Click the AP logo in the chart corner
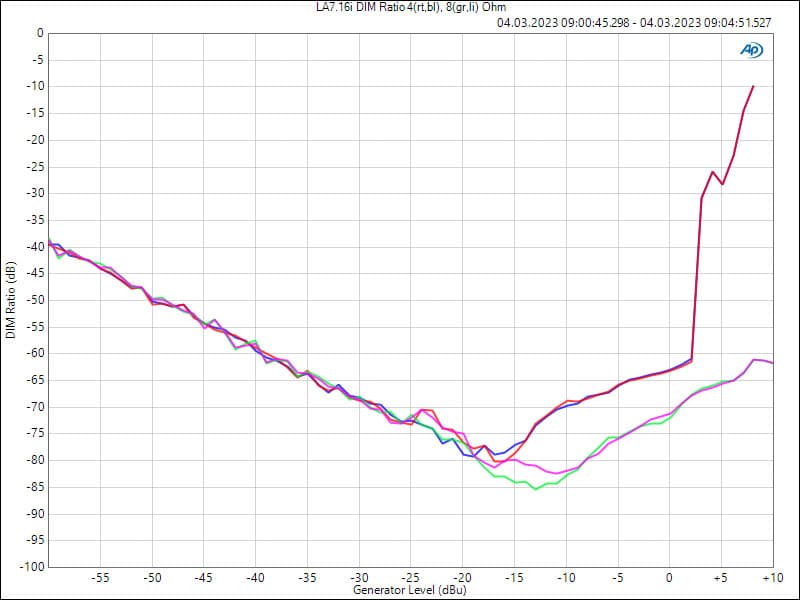 pos(751,49)
